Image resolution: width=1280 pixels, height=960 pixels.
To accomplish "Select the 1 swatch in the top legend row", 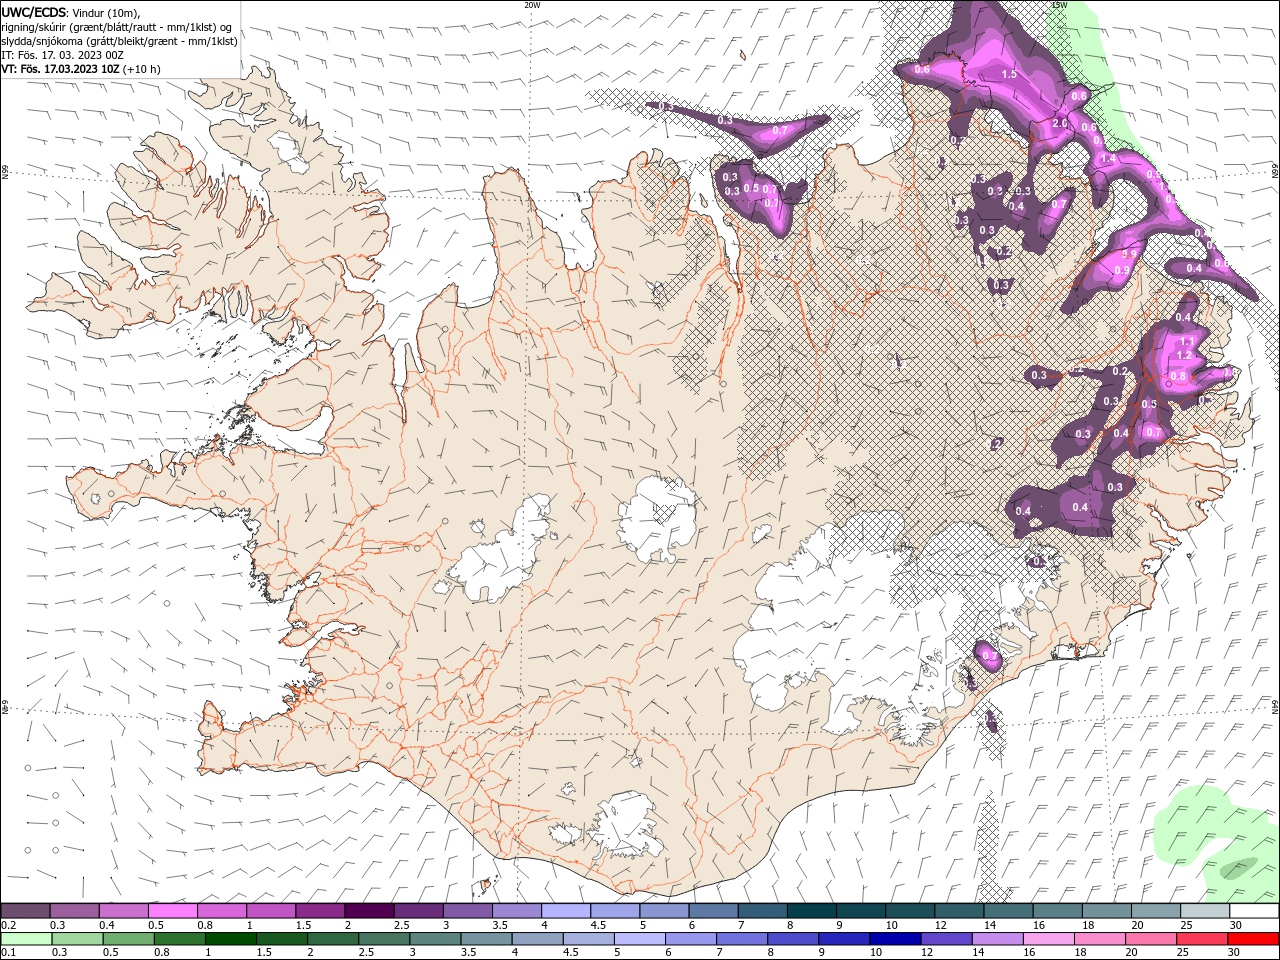I will click(x=270, y=911).
